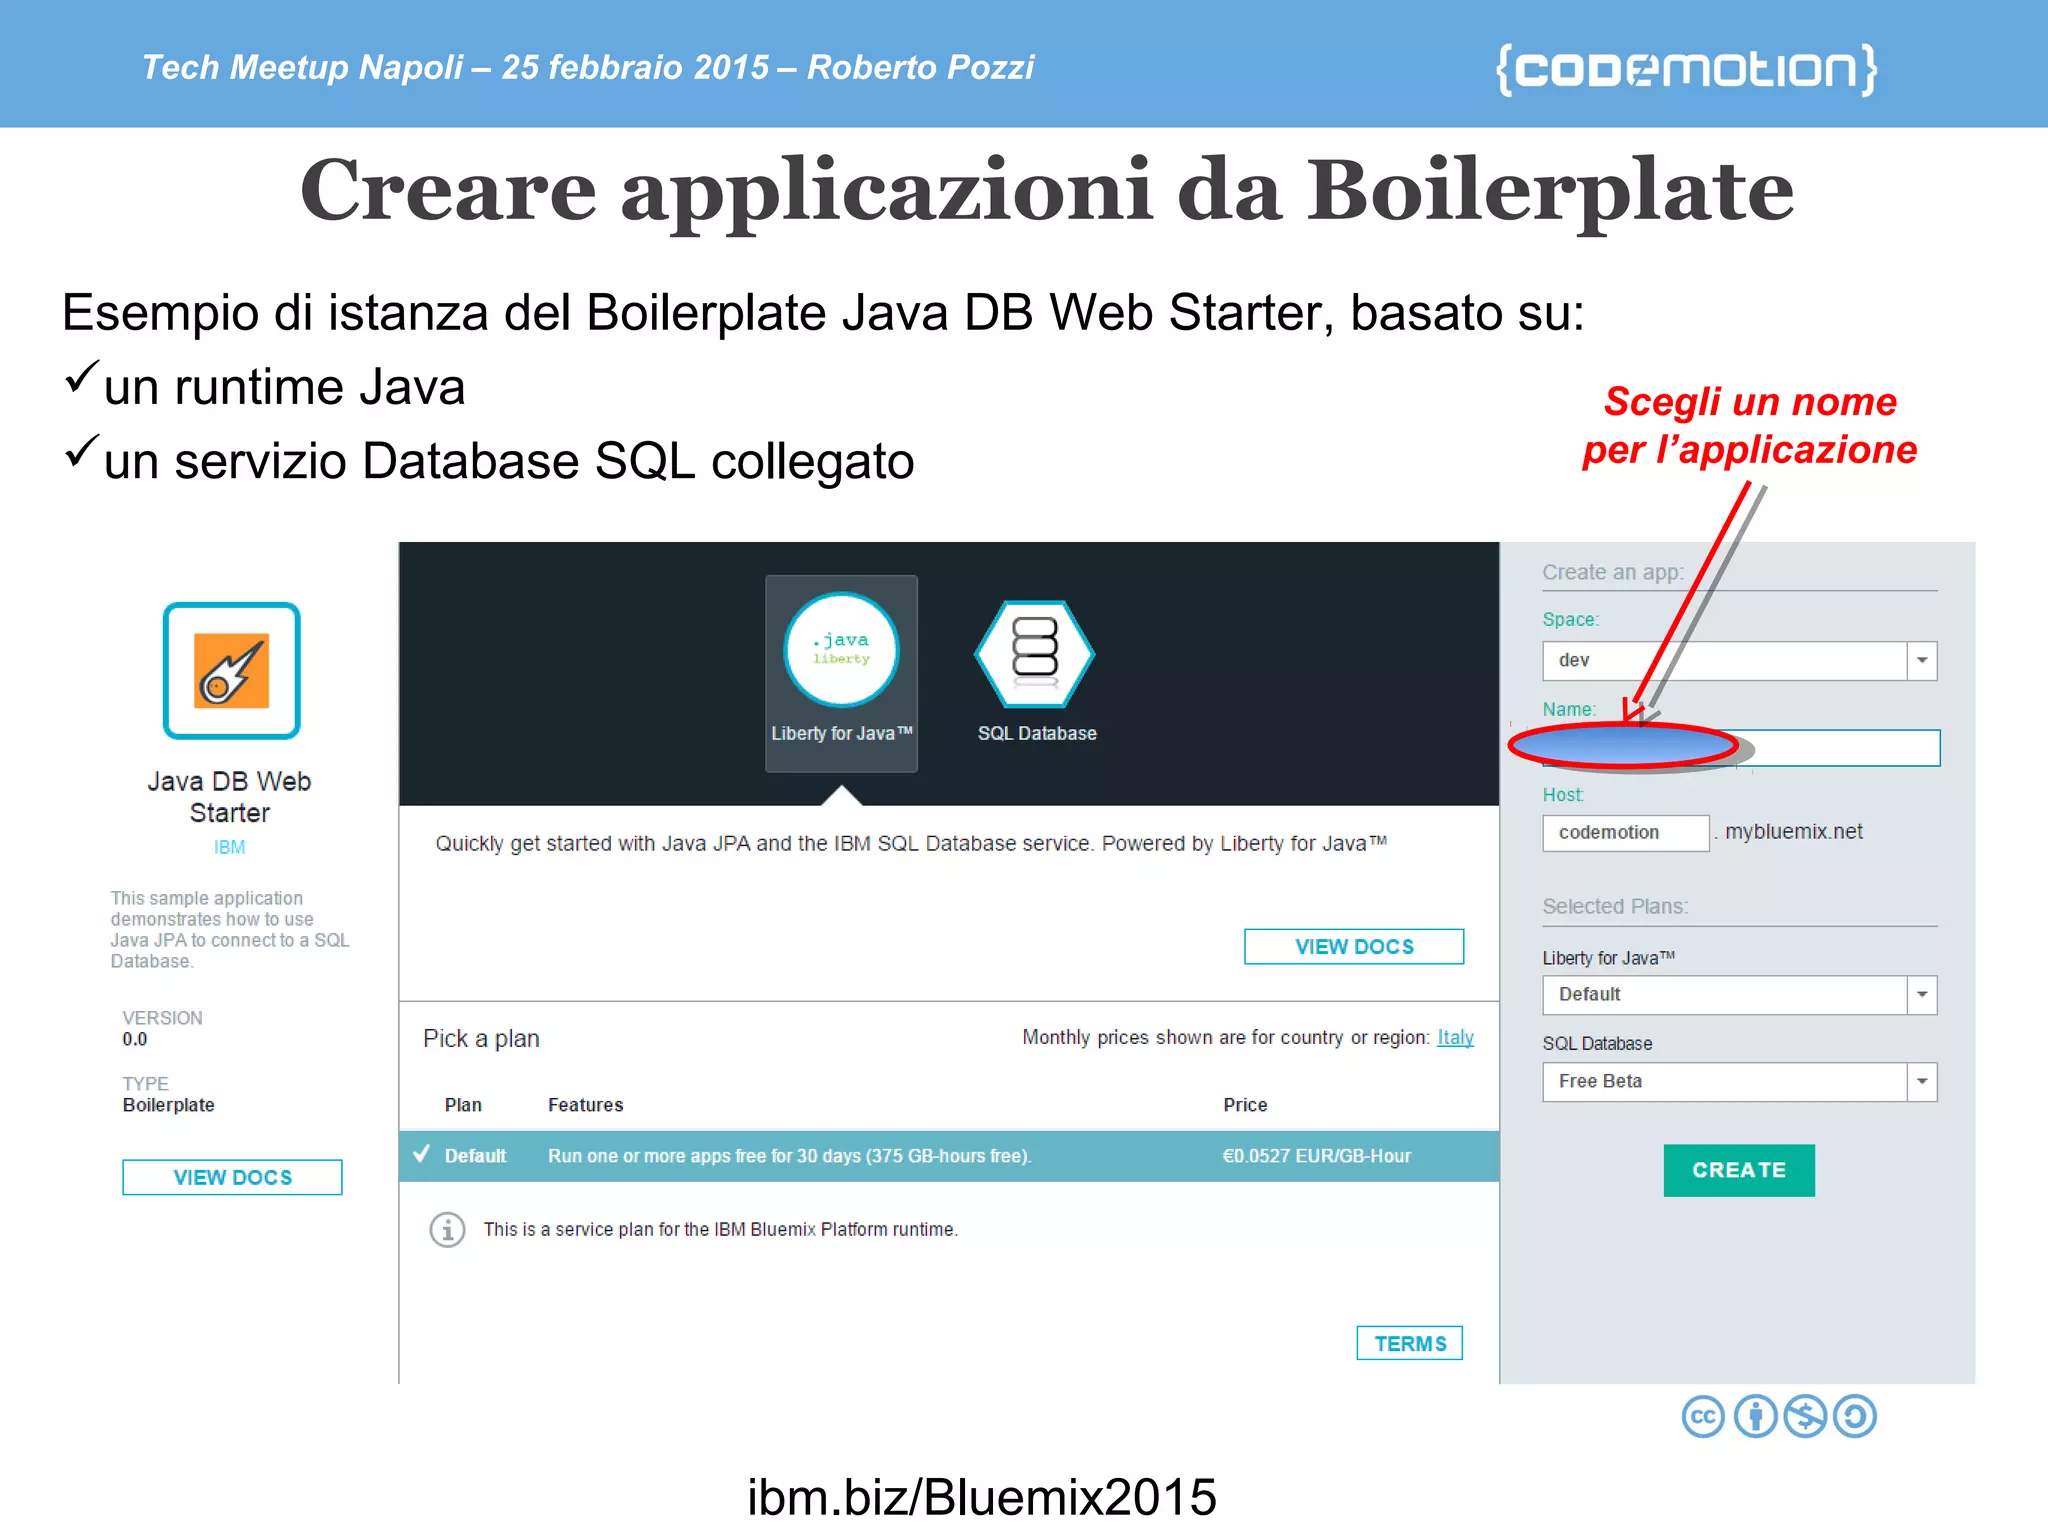Image resolution: width=2048 pixels, height=1536 pixels.
Task: Click the Space dropdown arrow
Action: [x=1922, y=660]
